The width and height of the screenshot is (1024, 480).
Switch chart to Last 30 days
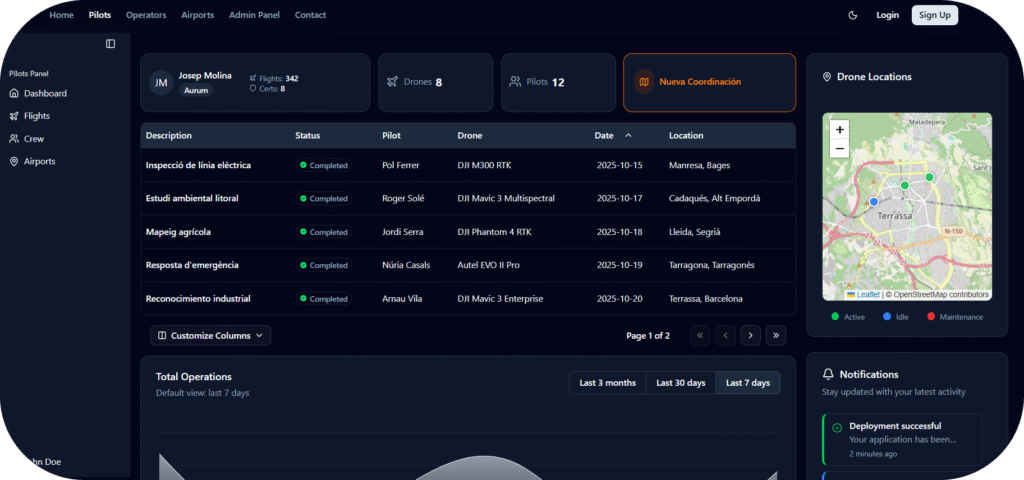coord(680,383)
